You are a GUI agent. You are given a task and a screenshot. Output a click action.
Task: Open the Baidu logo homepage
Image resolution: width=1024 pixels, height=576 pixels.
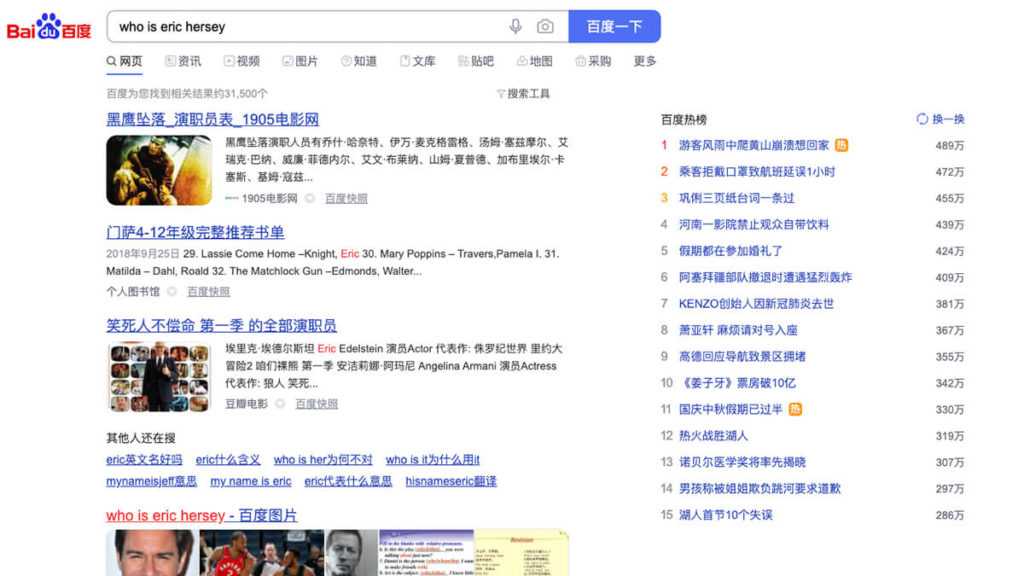49,27
